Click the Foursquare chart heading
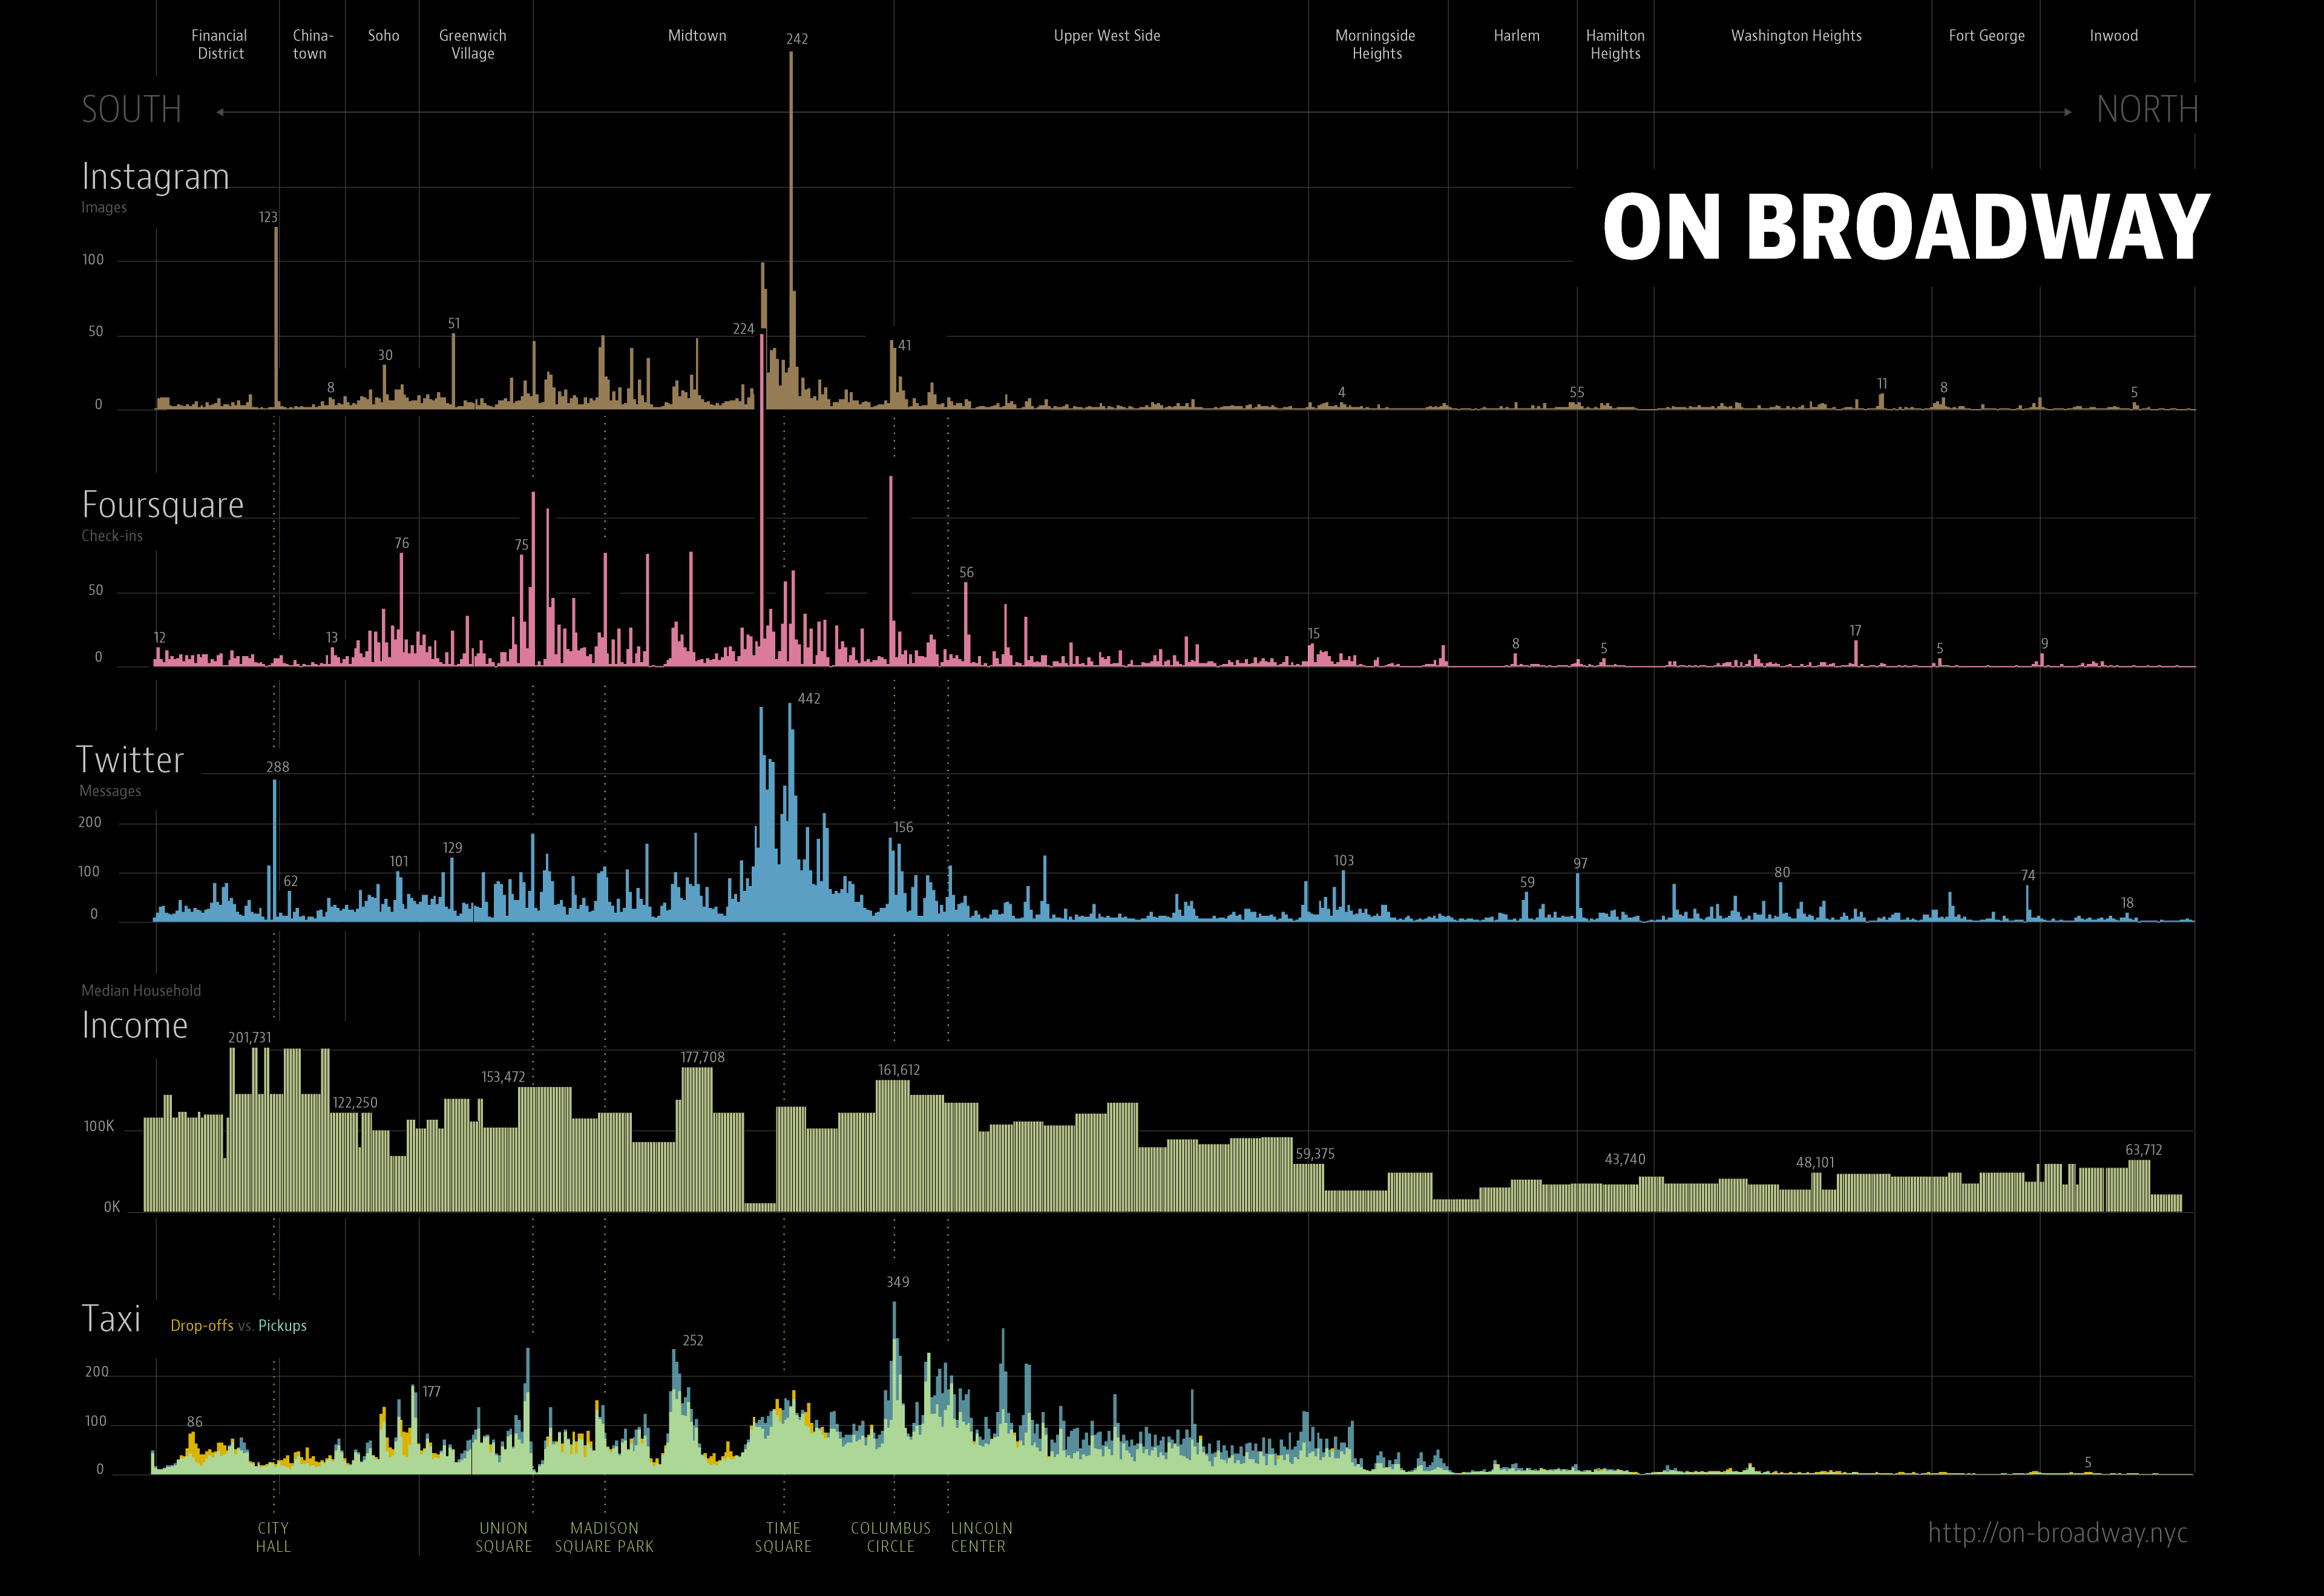 [x=162, y=505]
